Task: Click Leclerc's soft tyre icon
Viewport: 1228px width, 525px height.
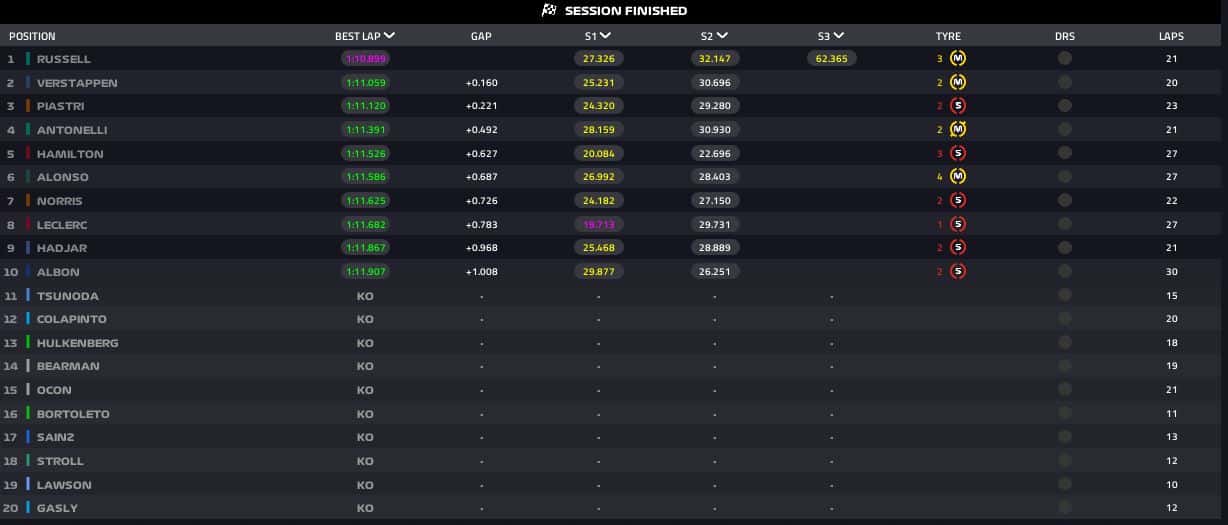Action: tap(958, 224)
